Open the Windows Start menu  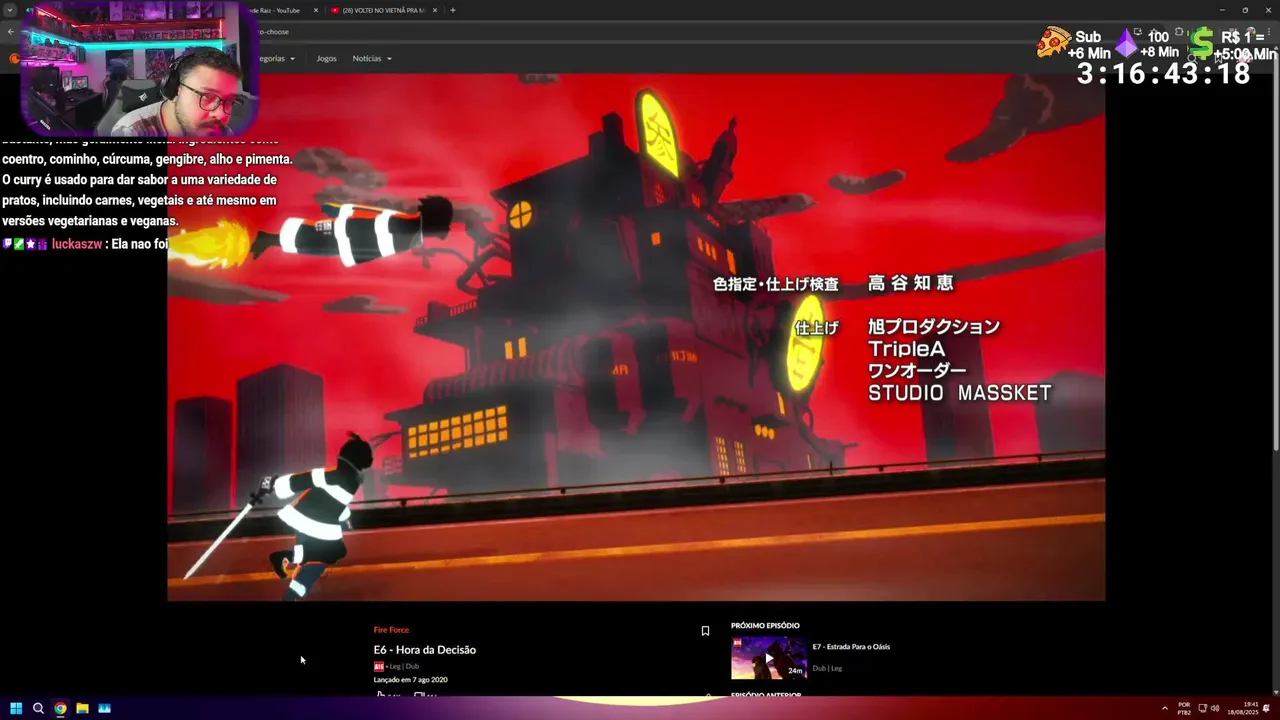[16, 708]
